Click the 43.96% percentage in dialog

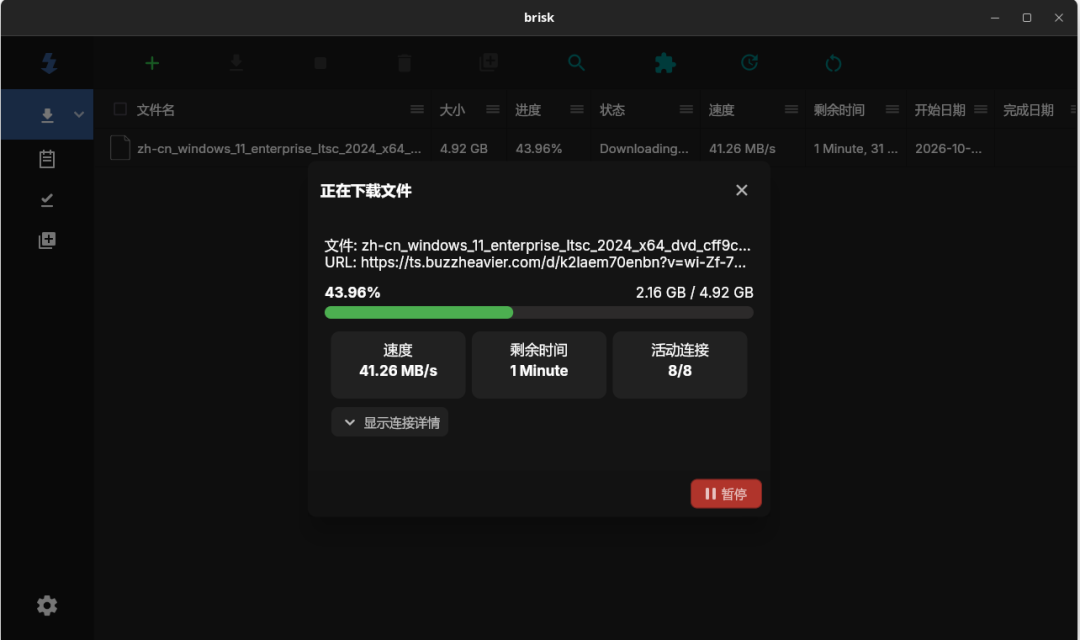pos(353,292)
